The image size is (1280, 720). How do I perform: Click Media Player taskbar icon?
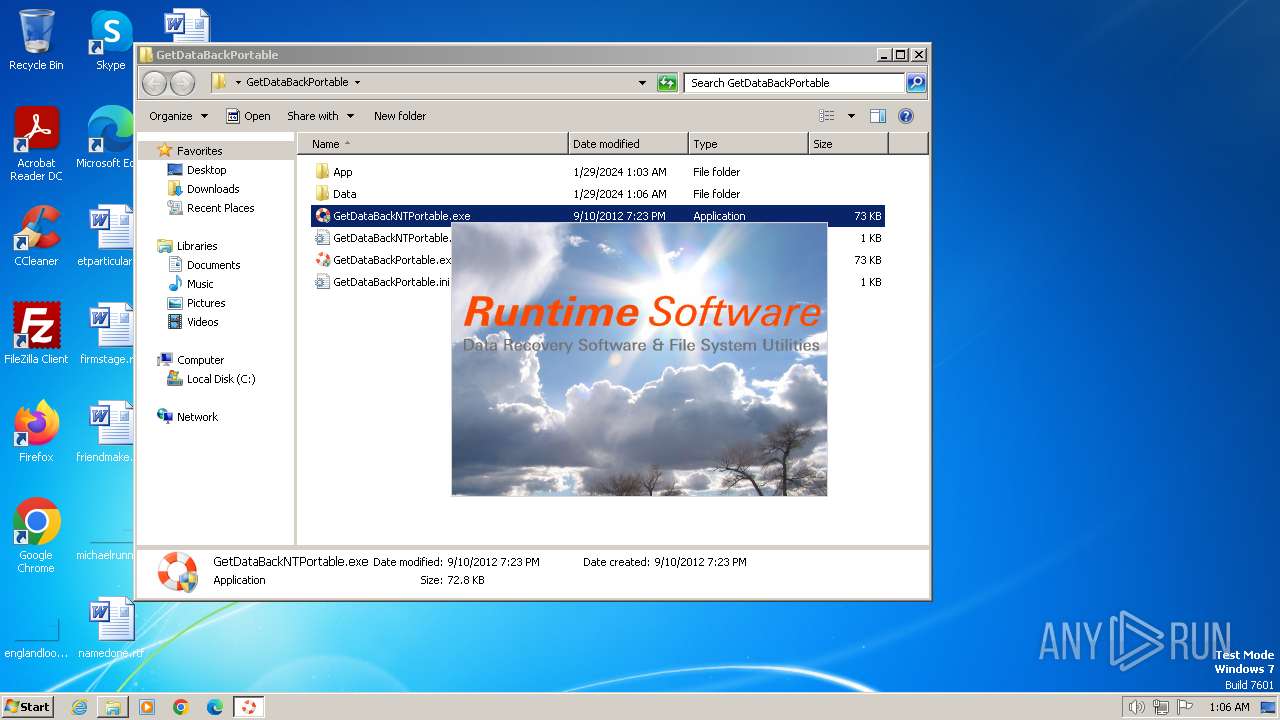point(147,707)
